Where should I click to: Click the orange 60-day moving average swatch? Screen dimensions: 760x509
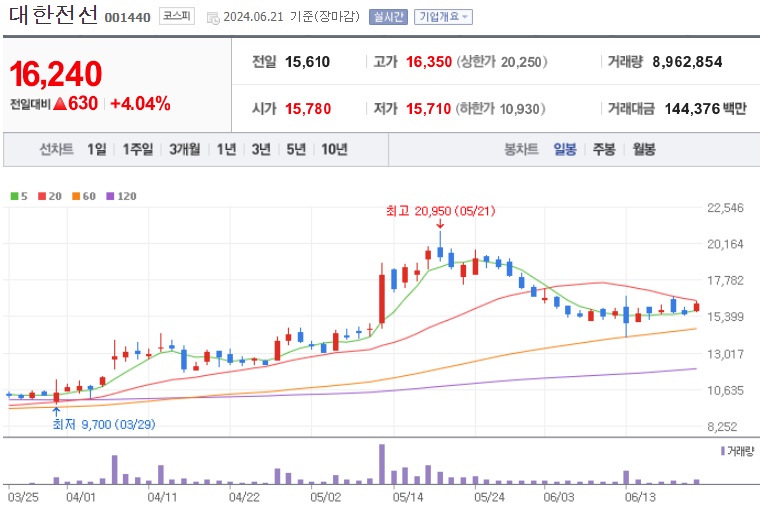(76, 196)
